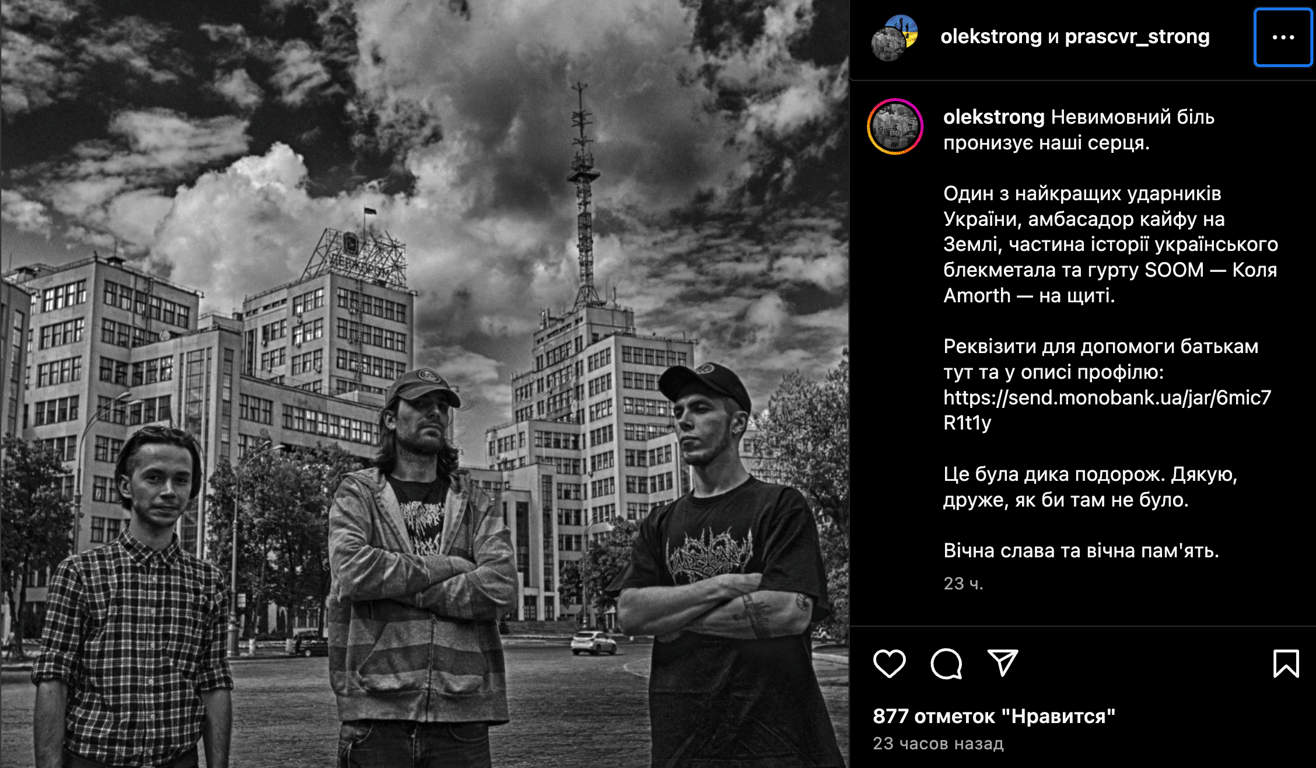Viewport: 1316px width, 768px height.
Task: Open prascvr_strong profile from the header
Action: click(x=1137, y=37)
